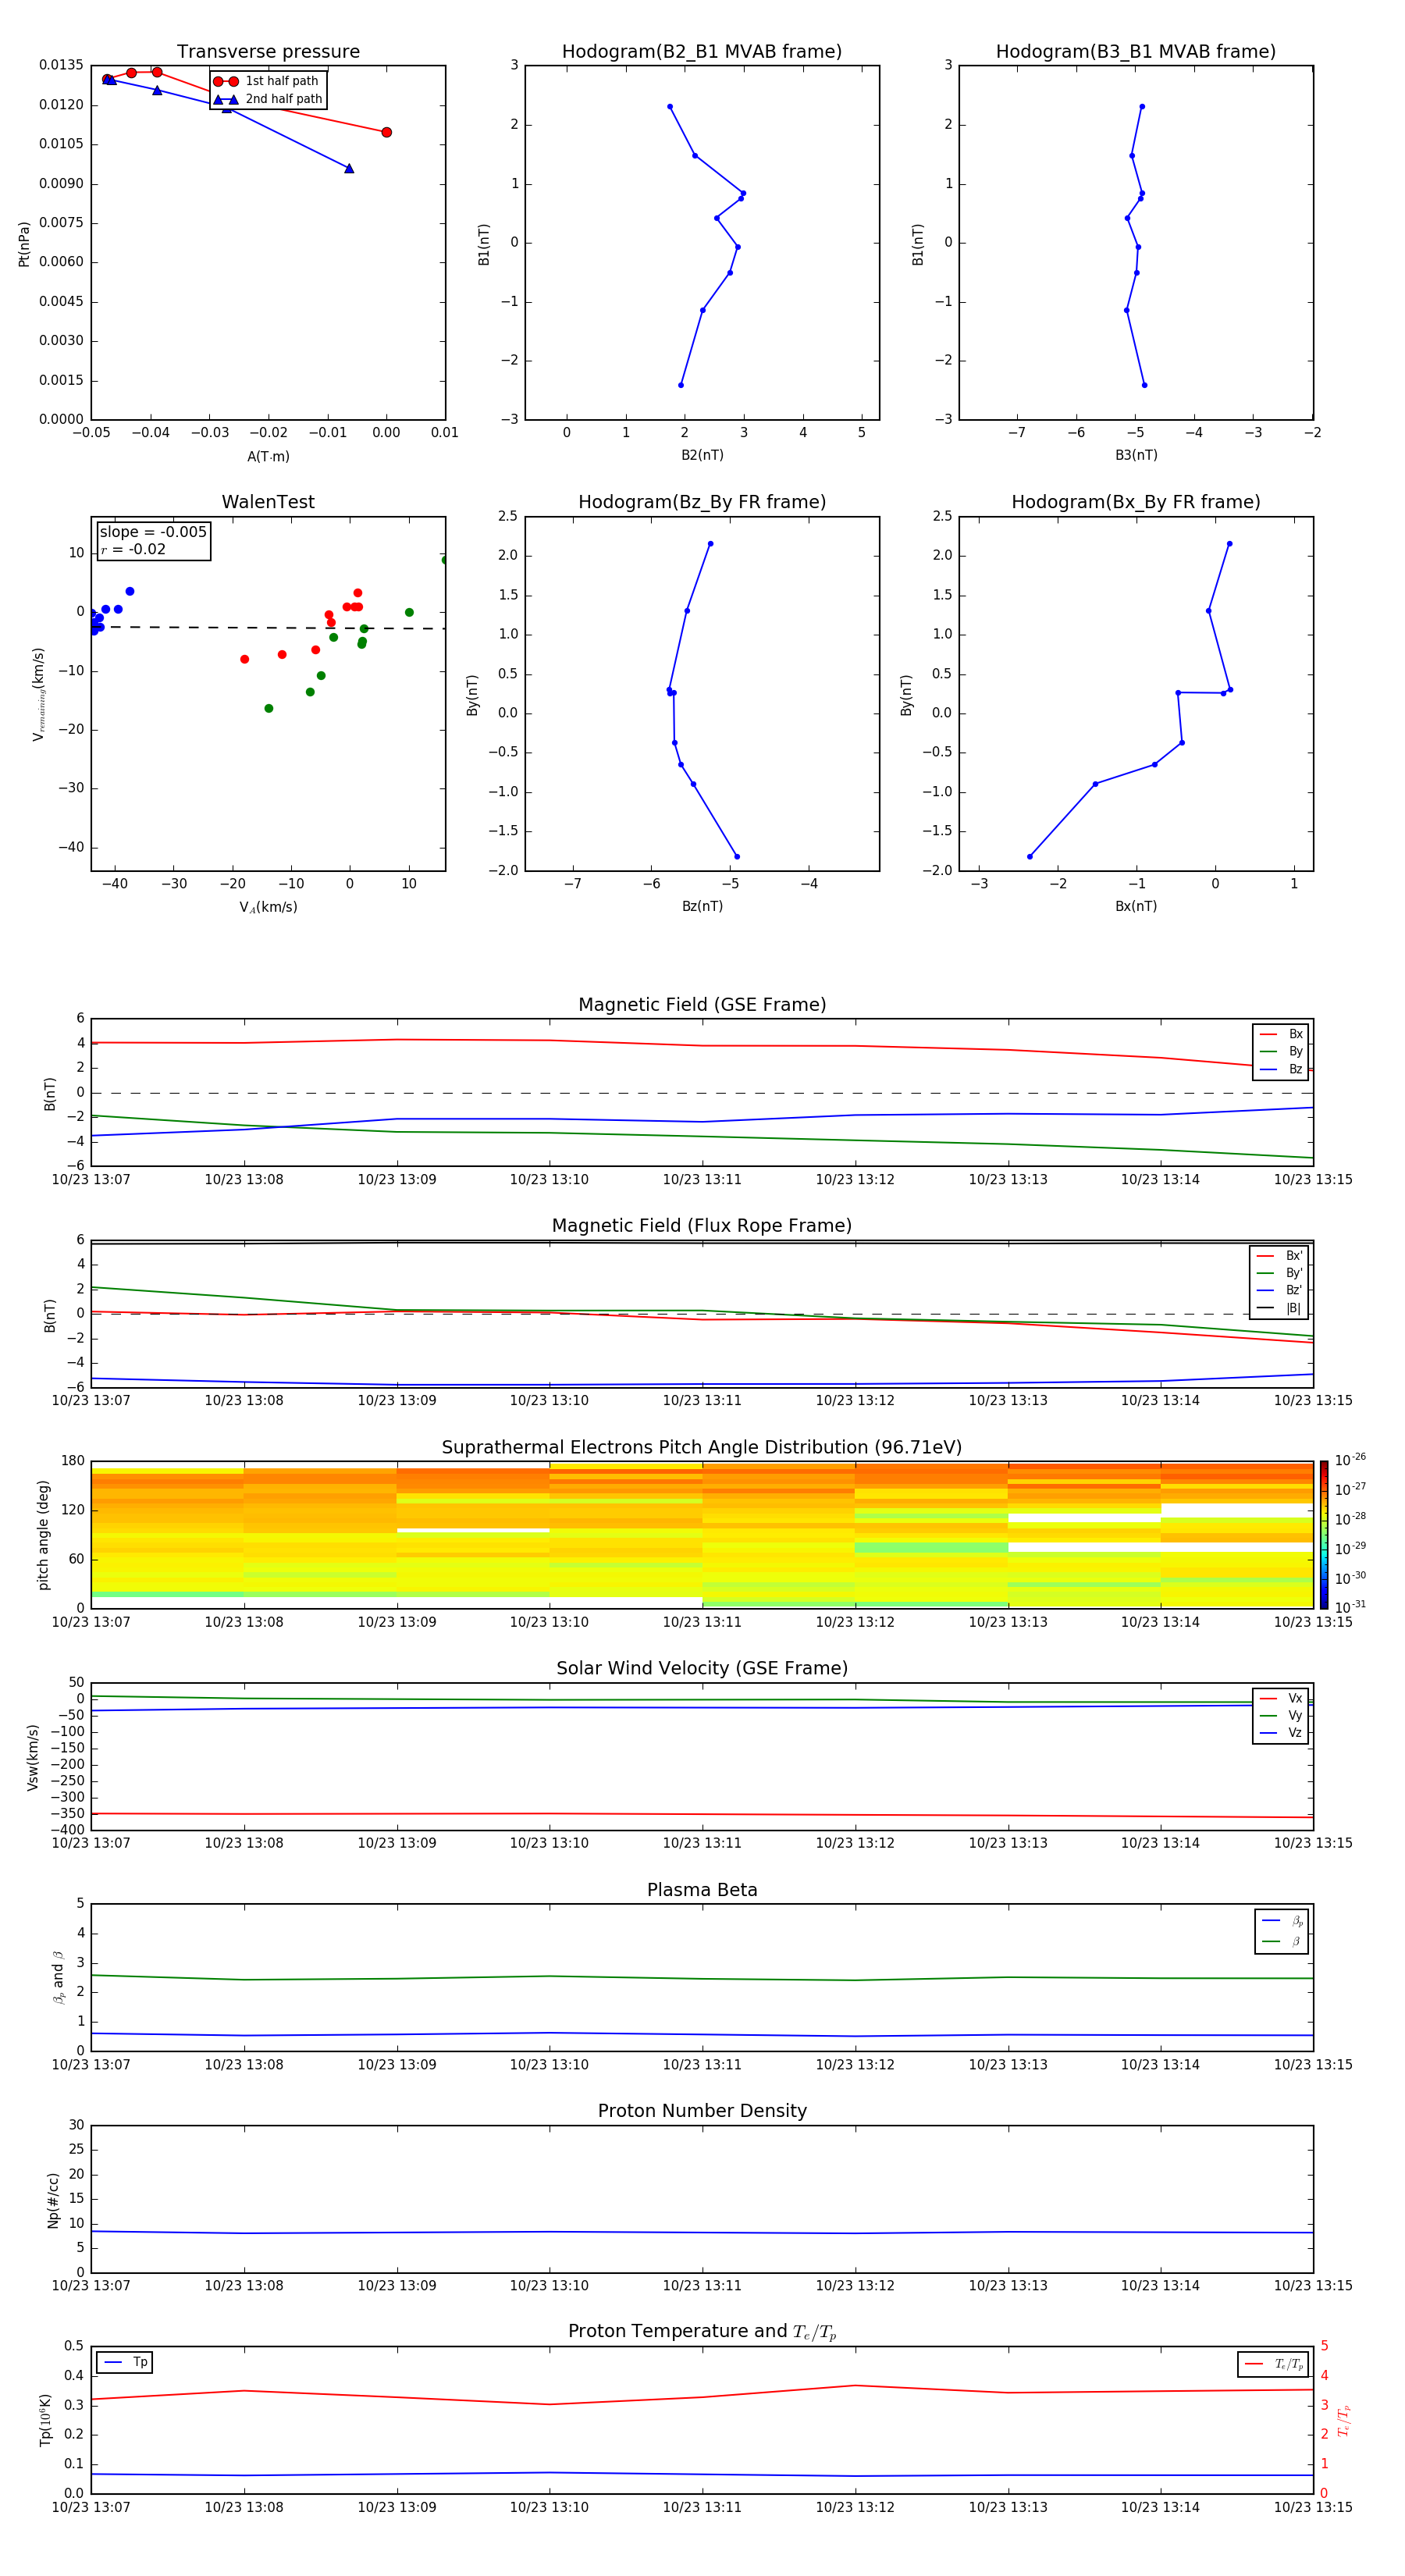Viewport: 1405px width, 2576px height.
Task: Click the 'Vx' legend entry
Action: pos(1281,1699)
